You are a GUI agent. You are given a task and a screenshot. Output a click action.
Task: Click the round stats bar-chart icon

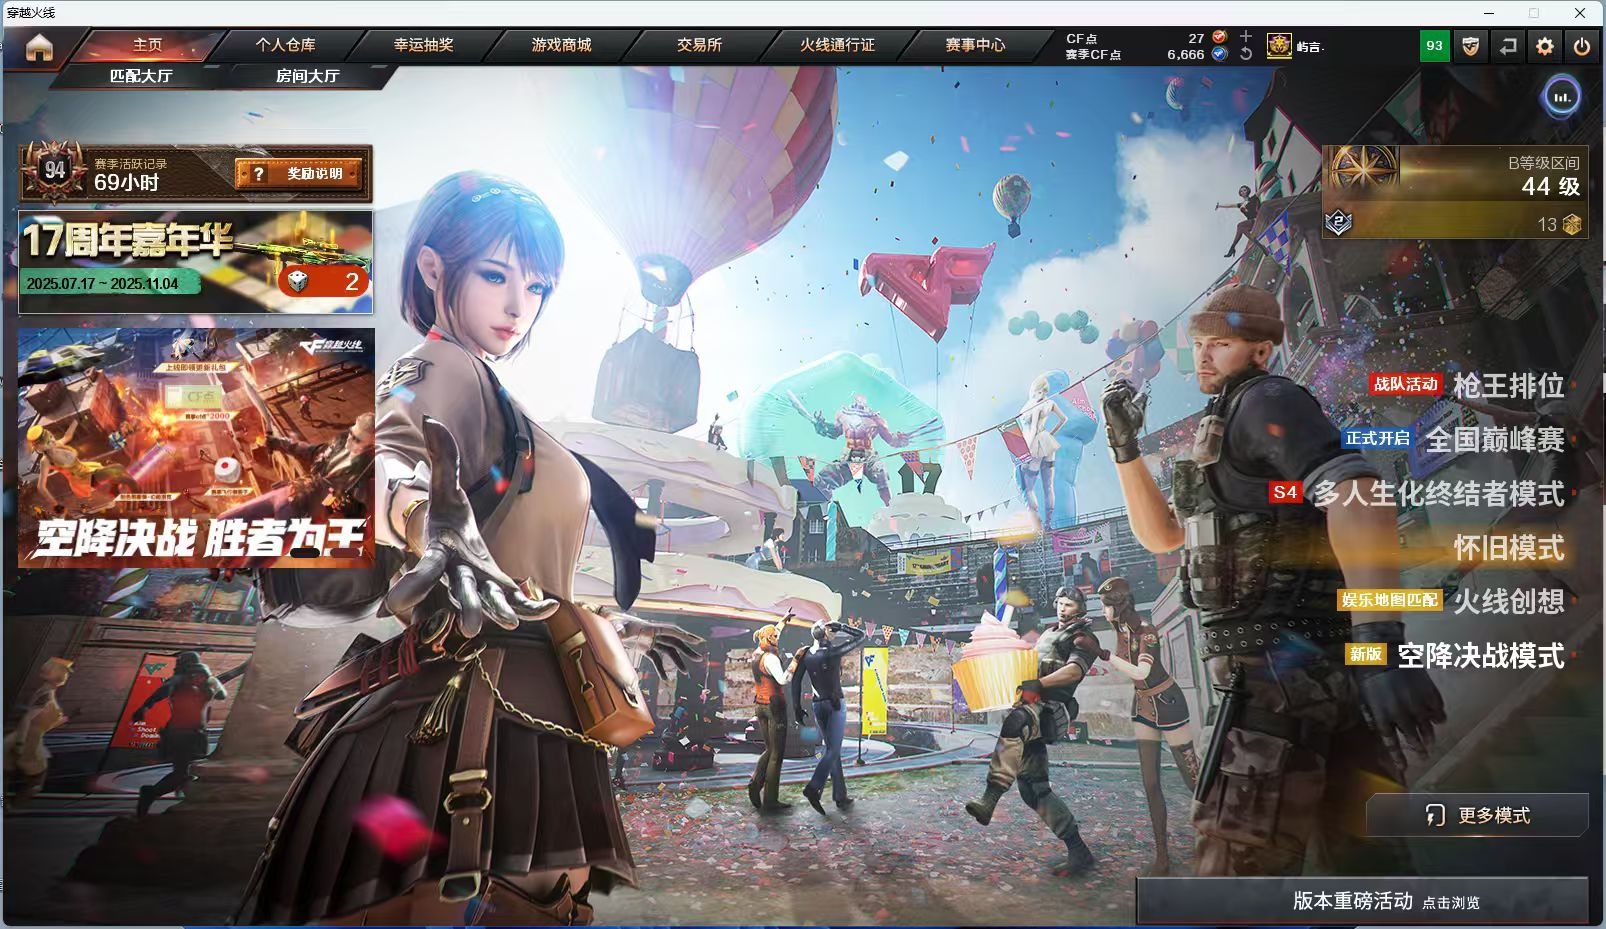tap(1561, 97)
